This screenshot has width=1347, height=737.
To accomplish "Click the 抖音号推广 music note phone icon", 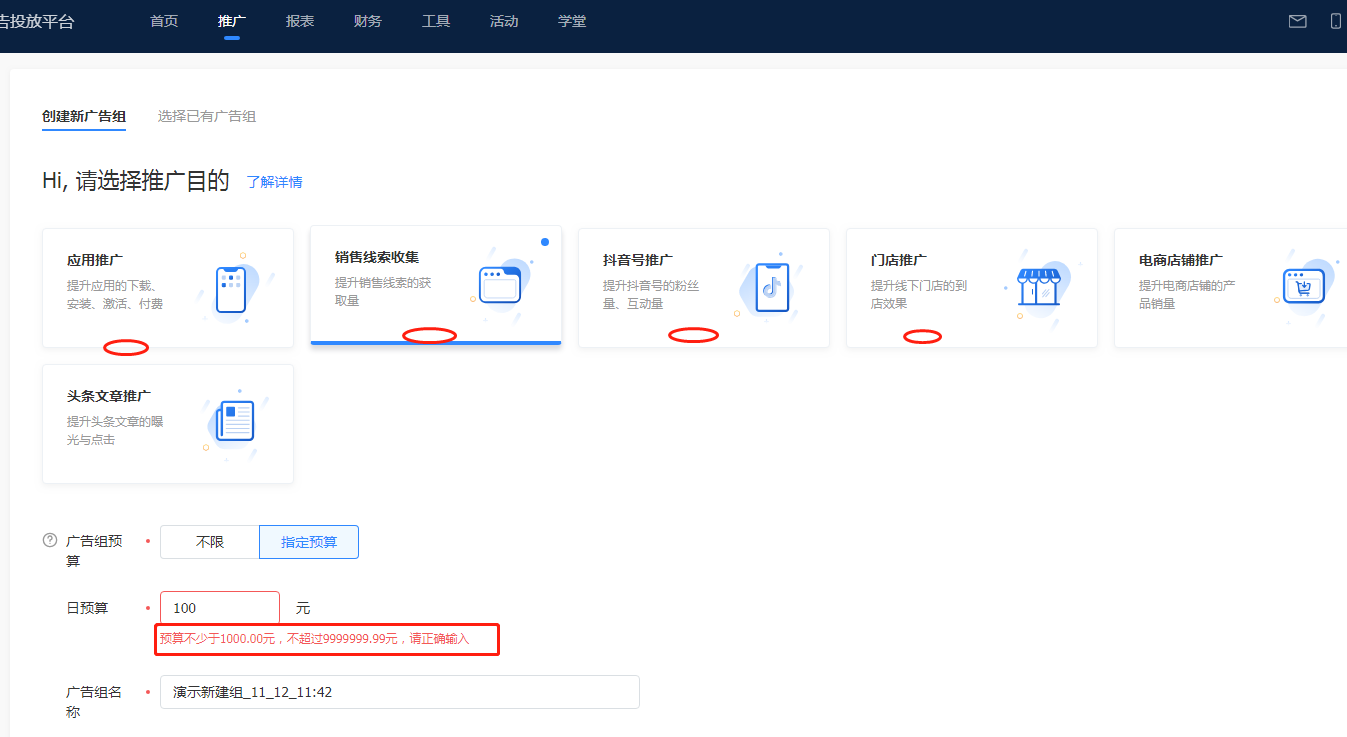I will coord(771,287).
